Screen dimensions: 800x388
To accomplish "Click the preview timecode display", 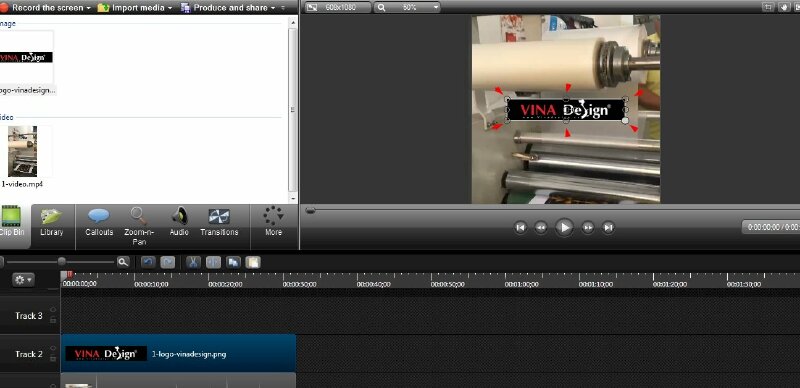I will pos(770,227).
